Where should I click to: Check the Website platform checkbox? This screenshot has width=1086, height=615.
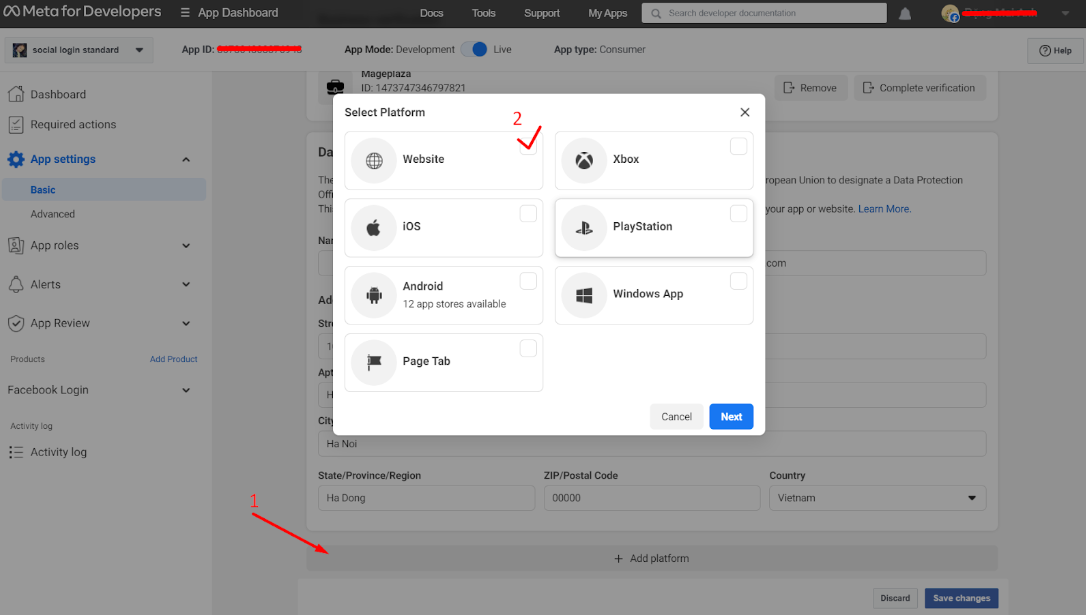coord(528,146)
